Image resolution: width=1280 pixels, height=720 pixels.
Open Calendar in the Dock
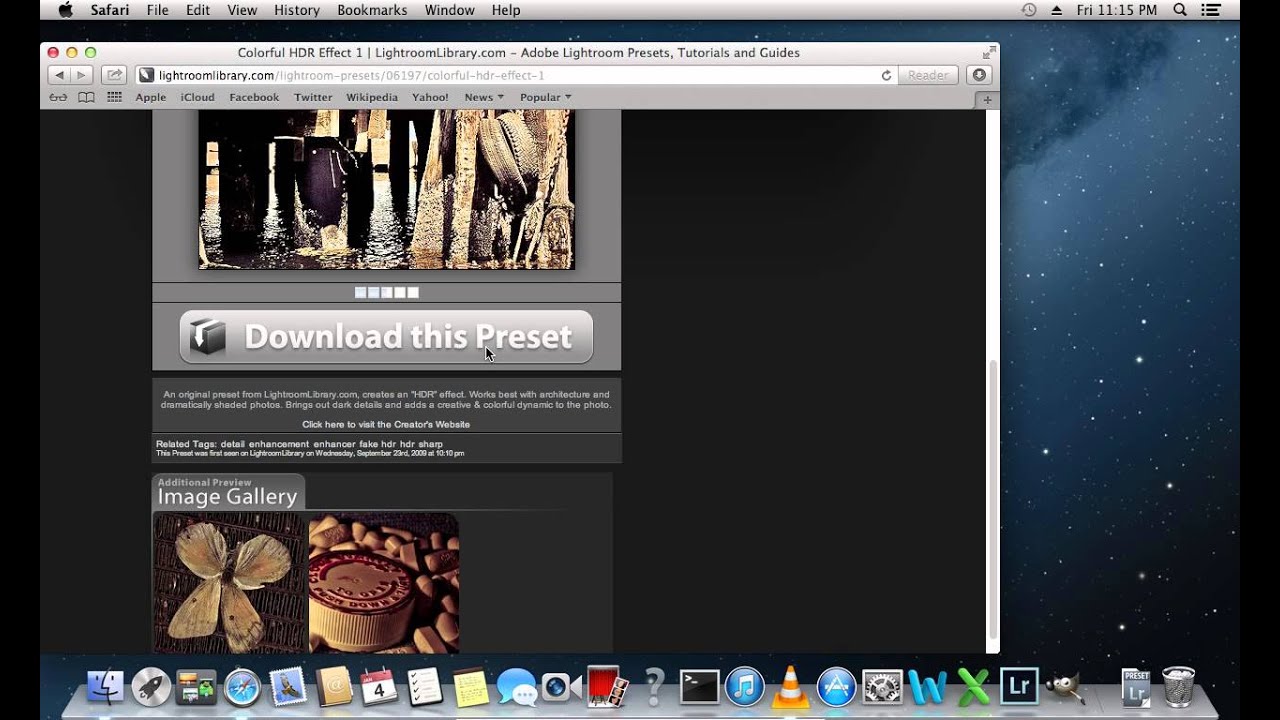click(379, 687)
